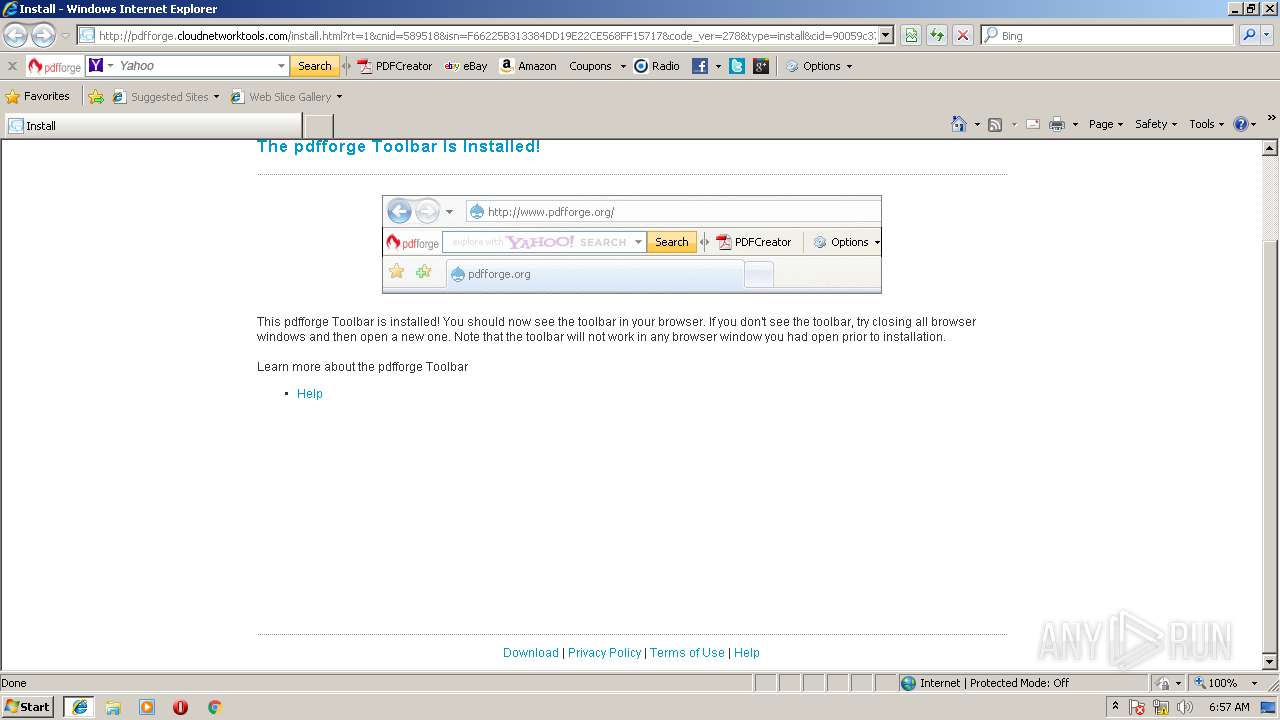This screenshot has height=720, width=1280.
Task: Click the Home icon in command bar
Action: (959, 124)
